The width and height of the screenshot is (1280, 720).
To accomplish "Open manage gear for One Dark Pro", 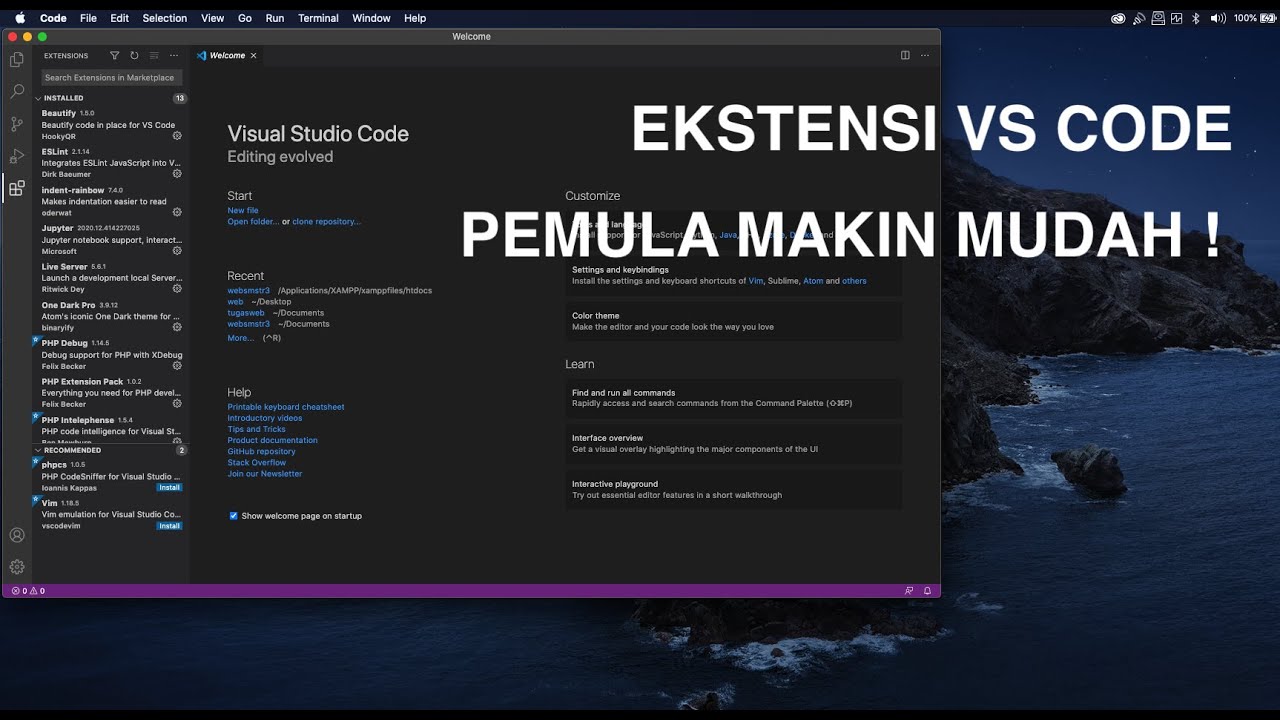I will click(x=177, y=327).
